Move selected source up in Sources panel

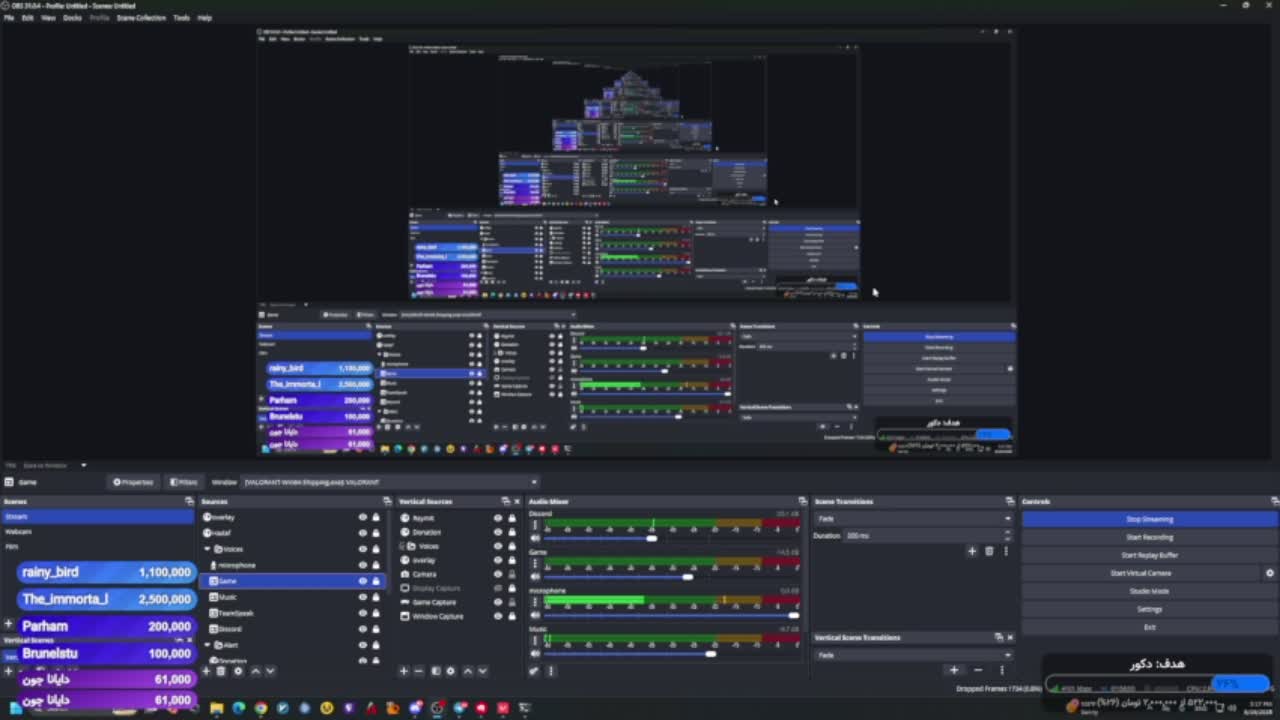tap(255, 671)
